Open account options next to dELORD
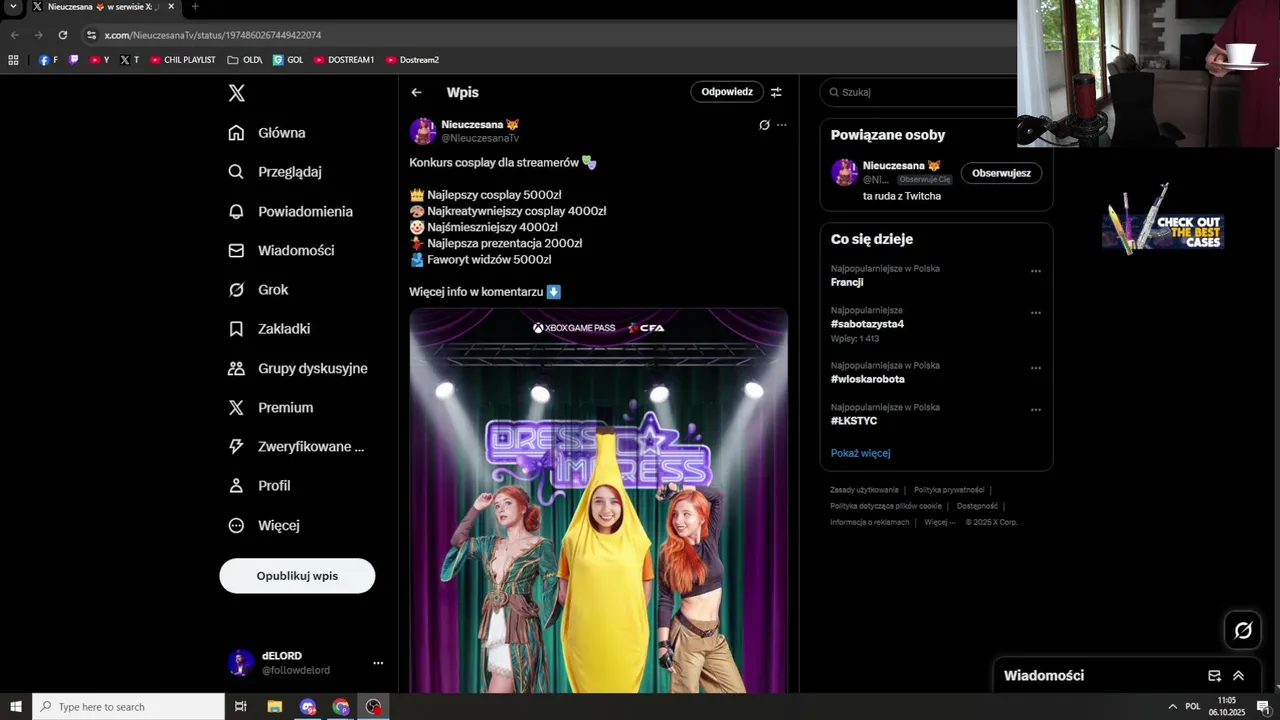Image resolution: width=1280 pixels, height=720 pixels. pos(378,663)
